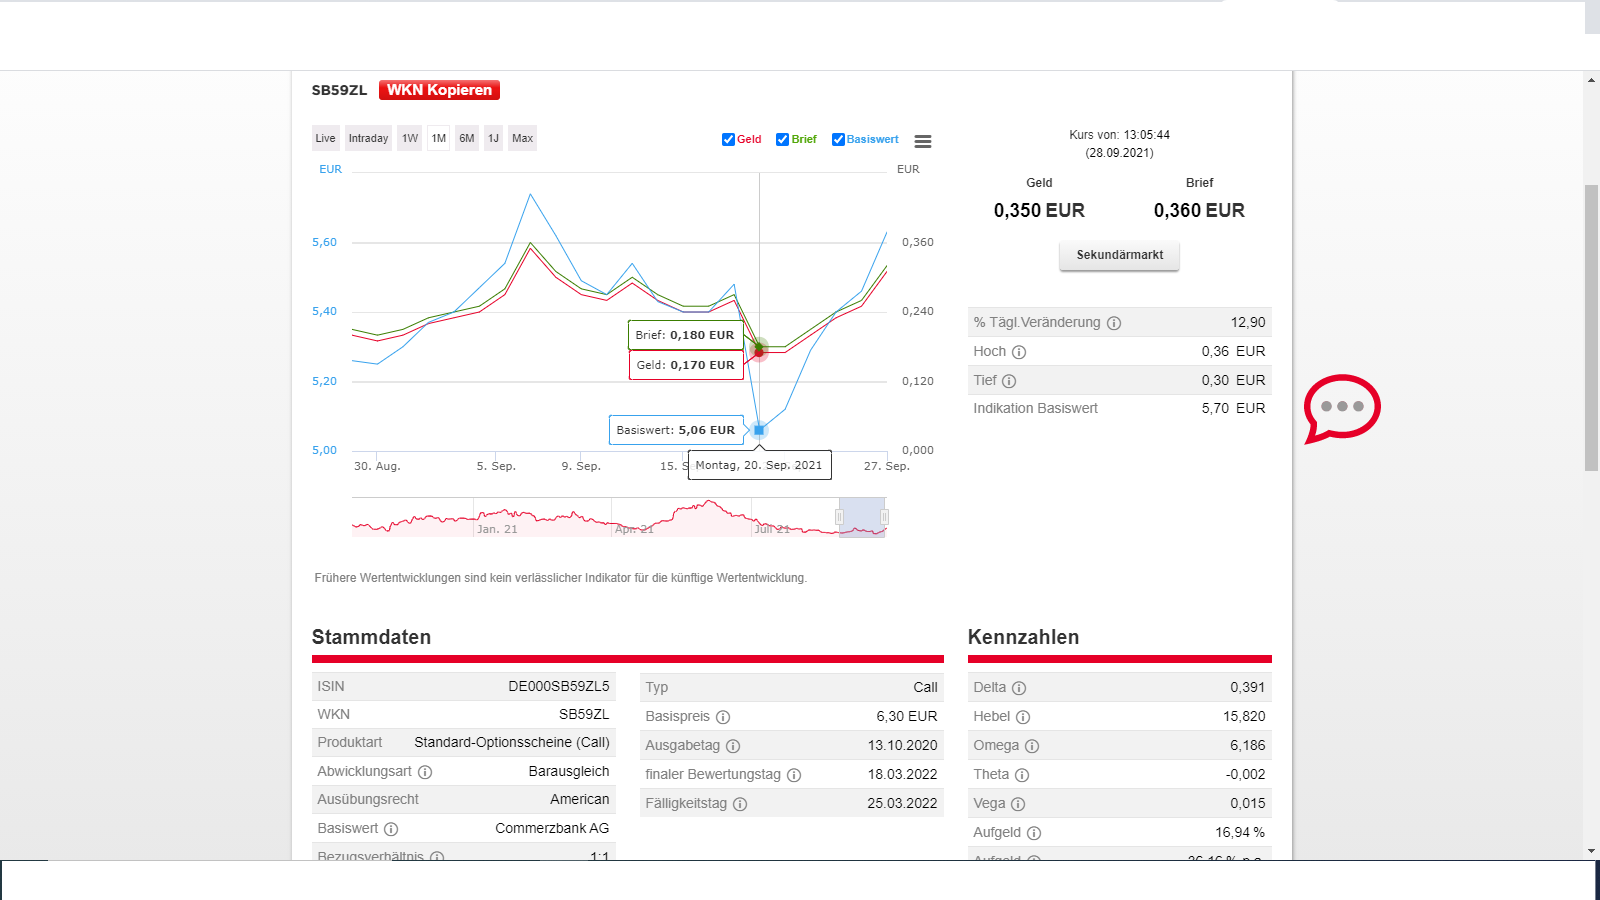Open the Sekundärmarkt page

[1119, 255]
